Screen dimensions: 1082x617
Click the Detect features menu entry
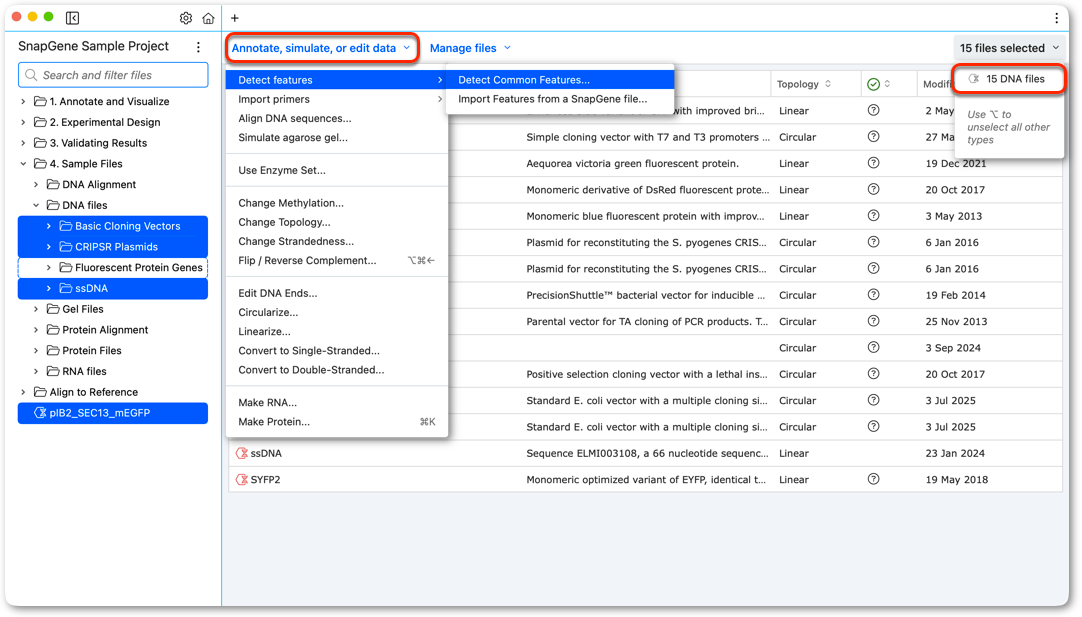coord(337,80)
